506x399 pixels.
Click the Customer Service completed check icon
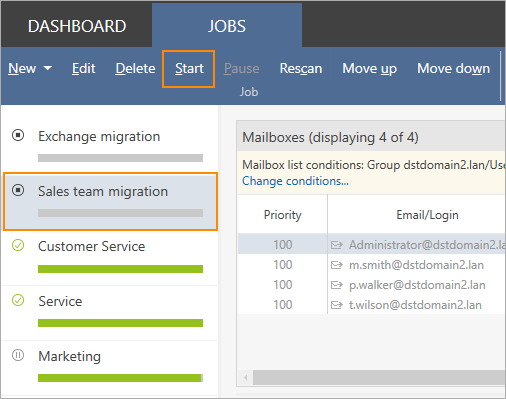[x=18, y=245]
